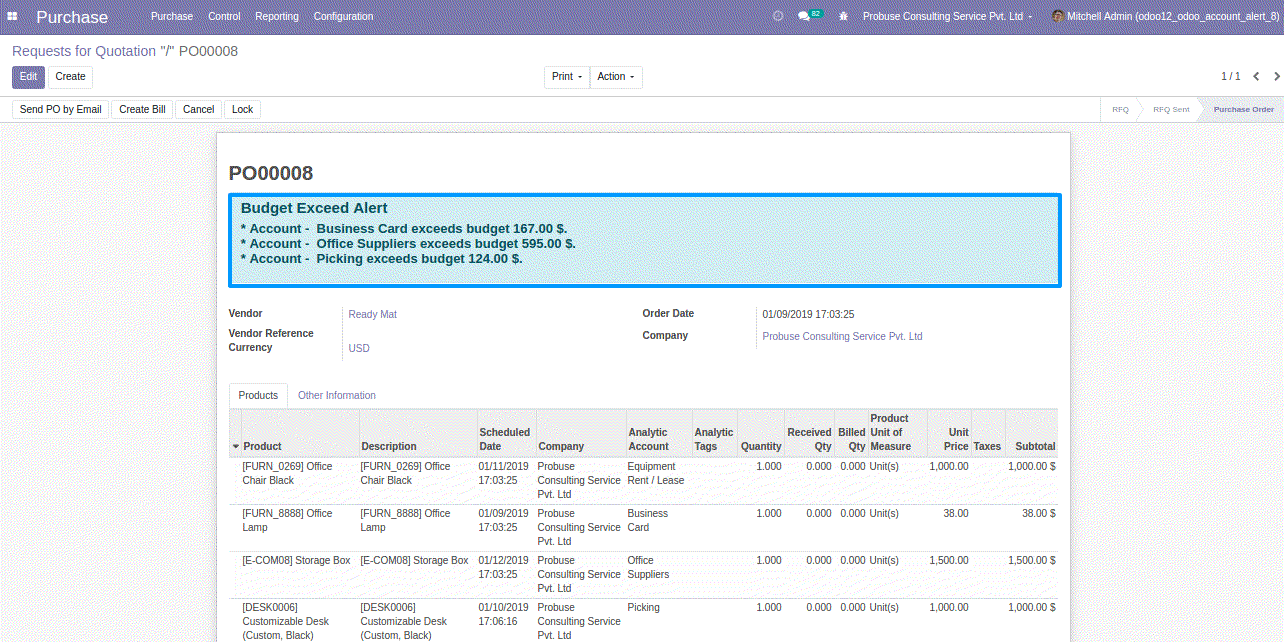Click the Purchase Order status stage
This screenshot has height=642, width=1284.
click(1243, 109)
